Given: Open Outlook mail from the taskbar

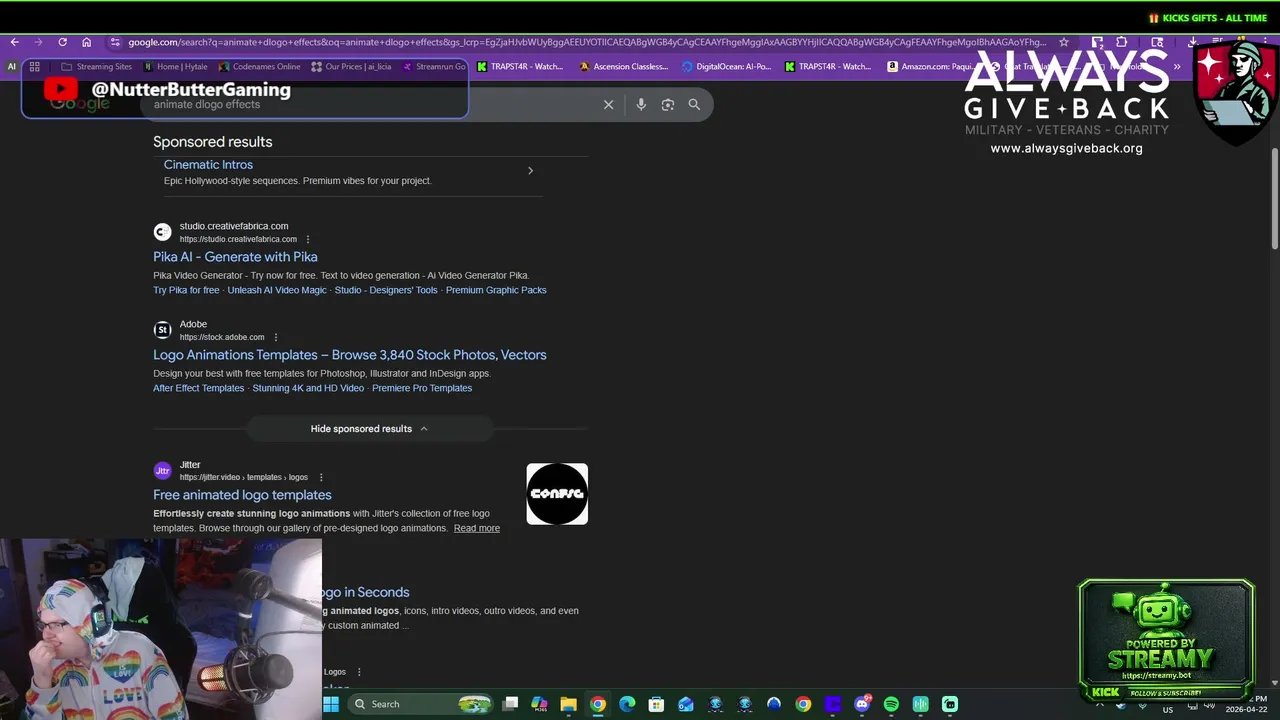Looking at the screenshot, I should click(686, 704).
